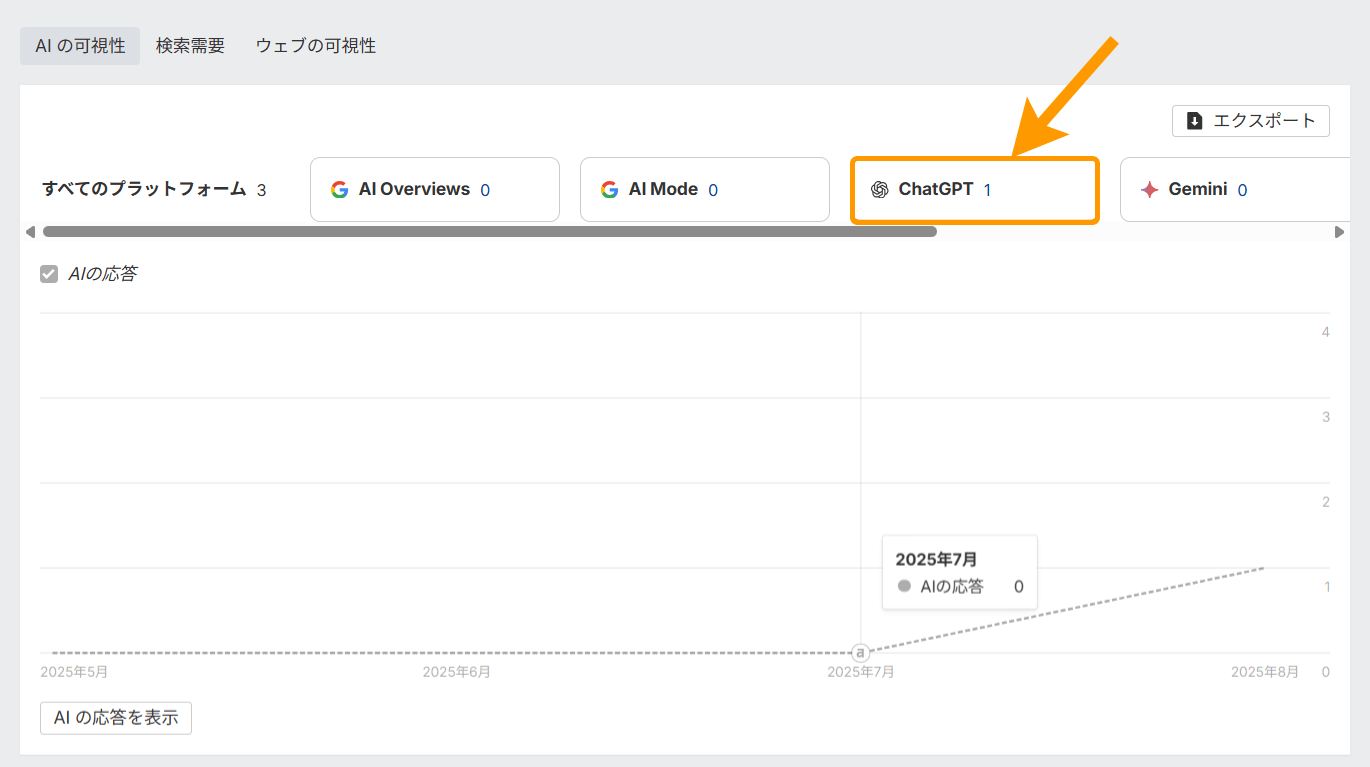Click the Google icon on the AI Mode card
1370x767 pixels.
coord(608,189)
